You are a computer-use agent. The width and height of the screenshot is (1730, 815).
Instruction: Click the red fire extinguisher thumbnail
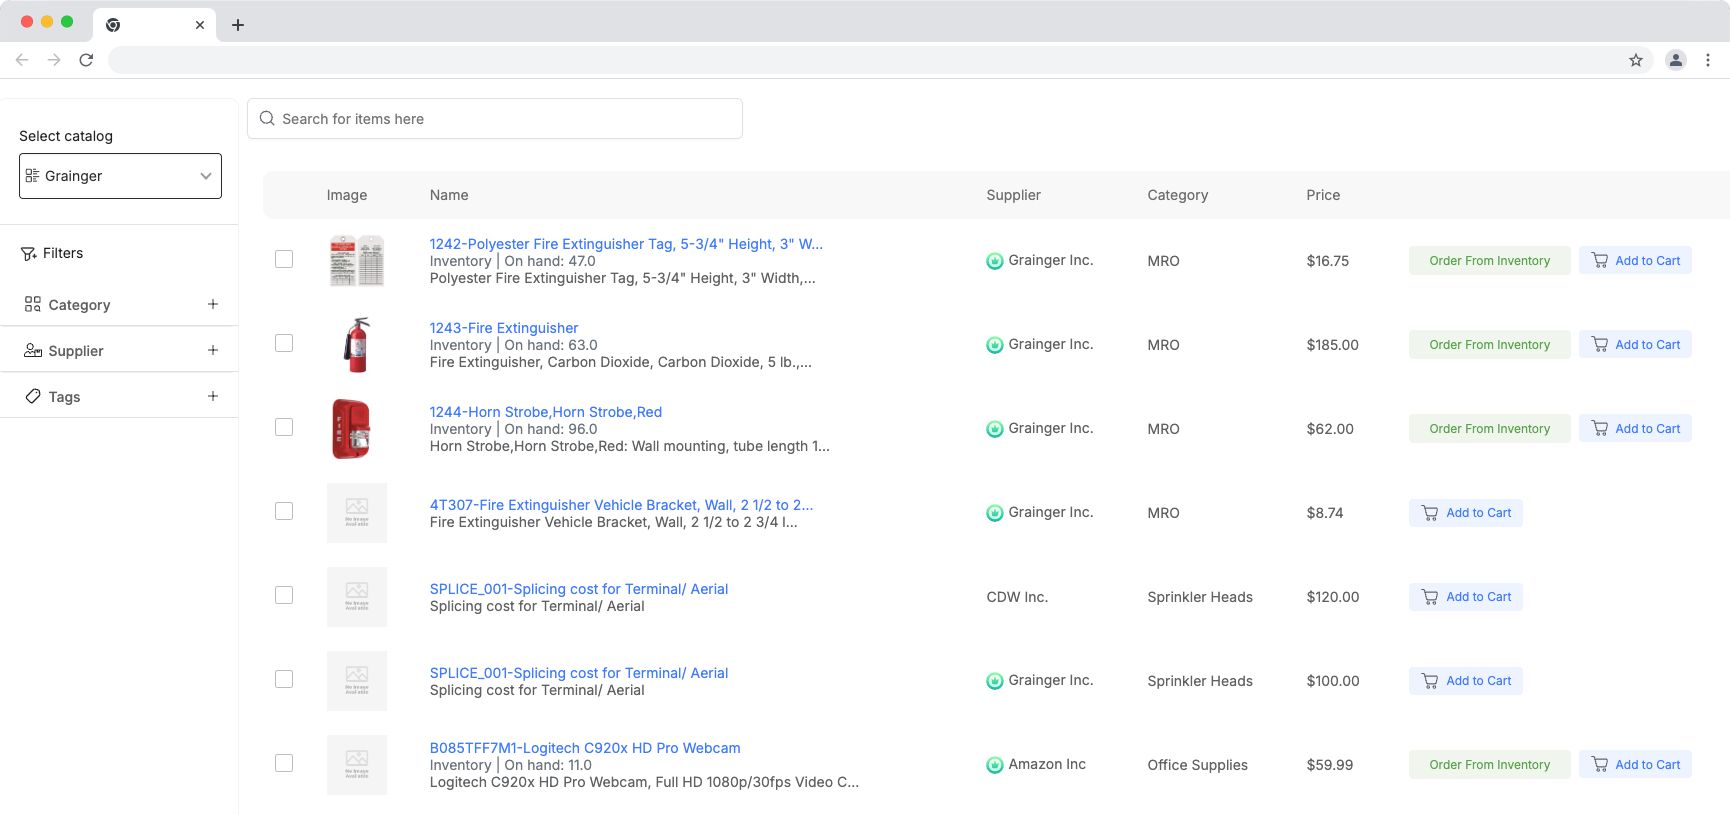point(357,345)
